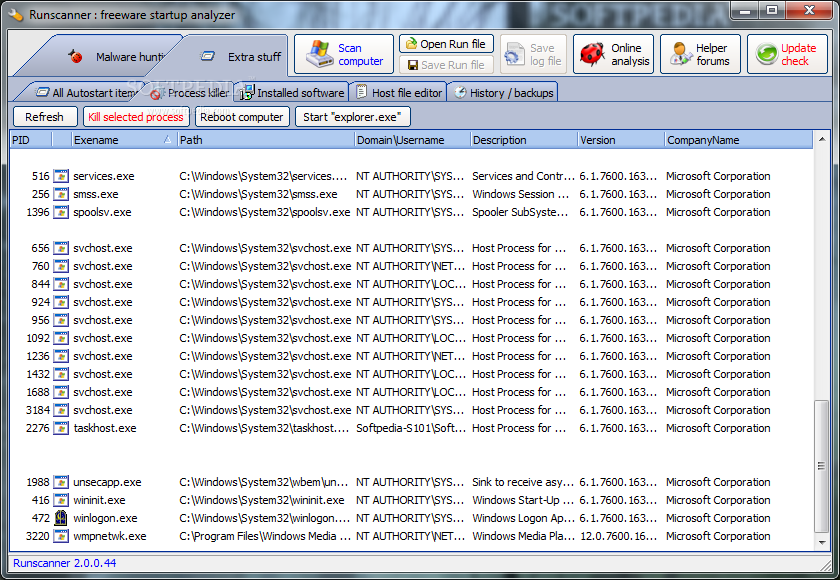Screen dimensions: 840x580
Task: Click the vertical scrollbar thumb
Action: pos(821,466)
